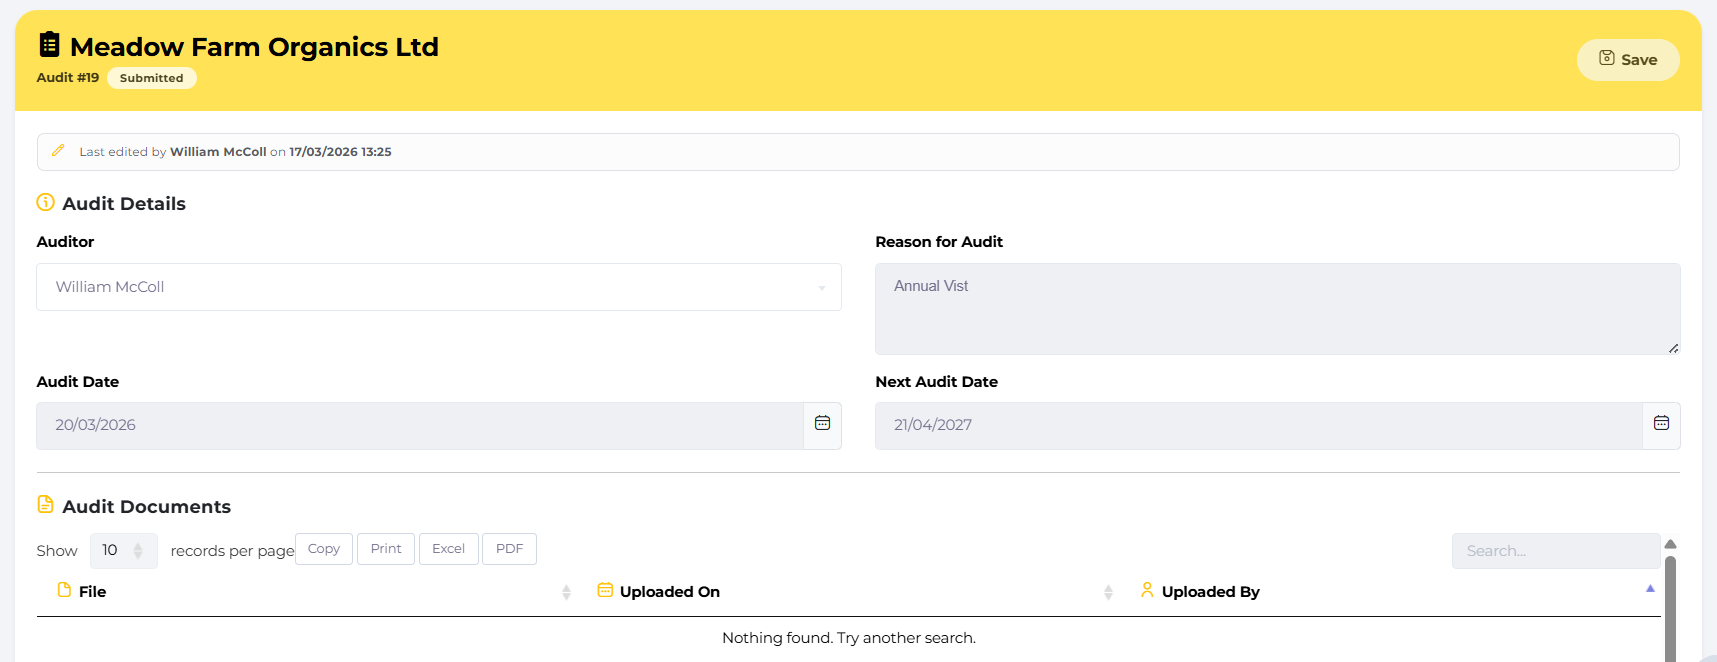Click the Reason for Audit text area

click(x=1277, y=309)
